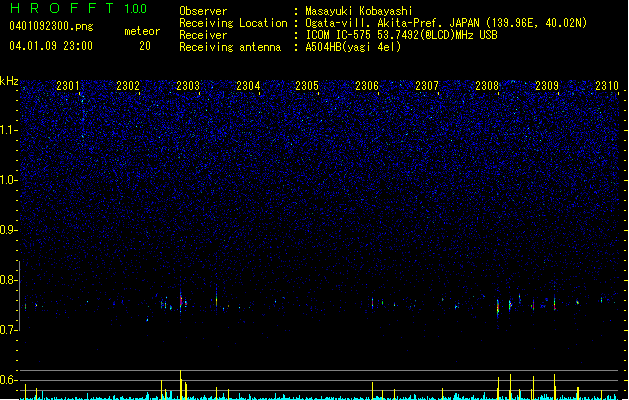
Task: Click the 'Receiving Location' label
Action: [x=233, y=23]
